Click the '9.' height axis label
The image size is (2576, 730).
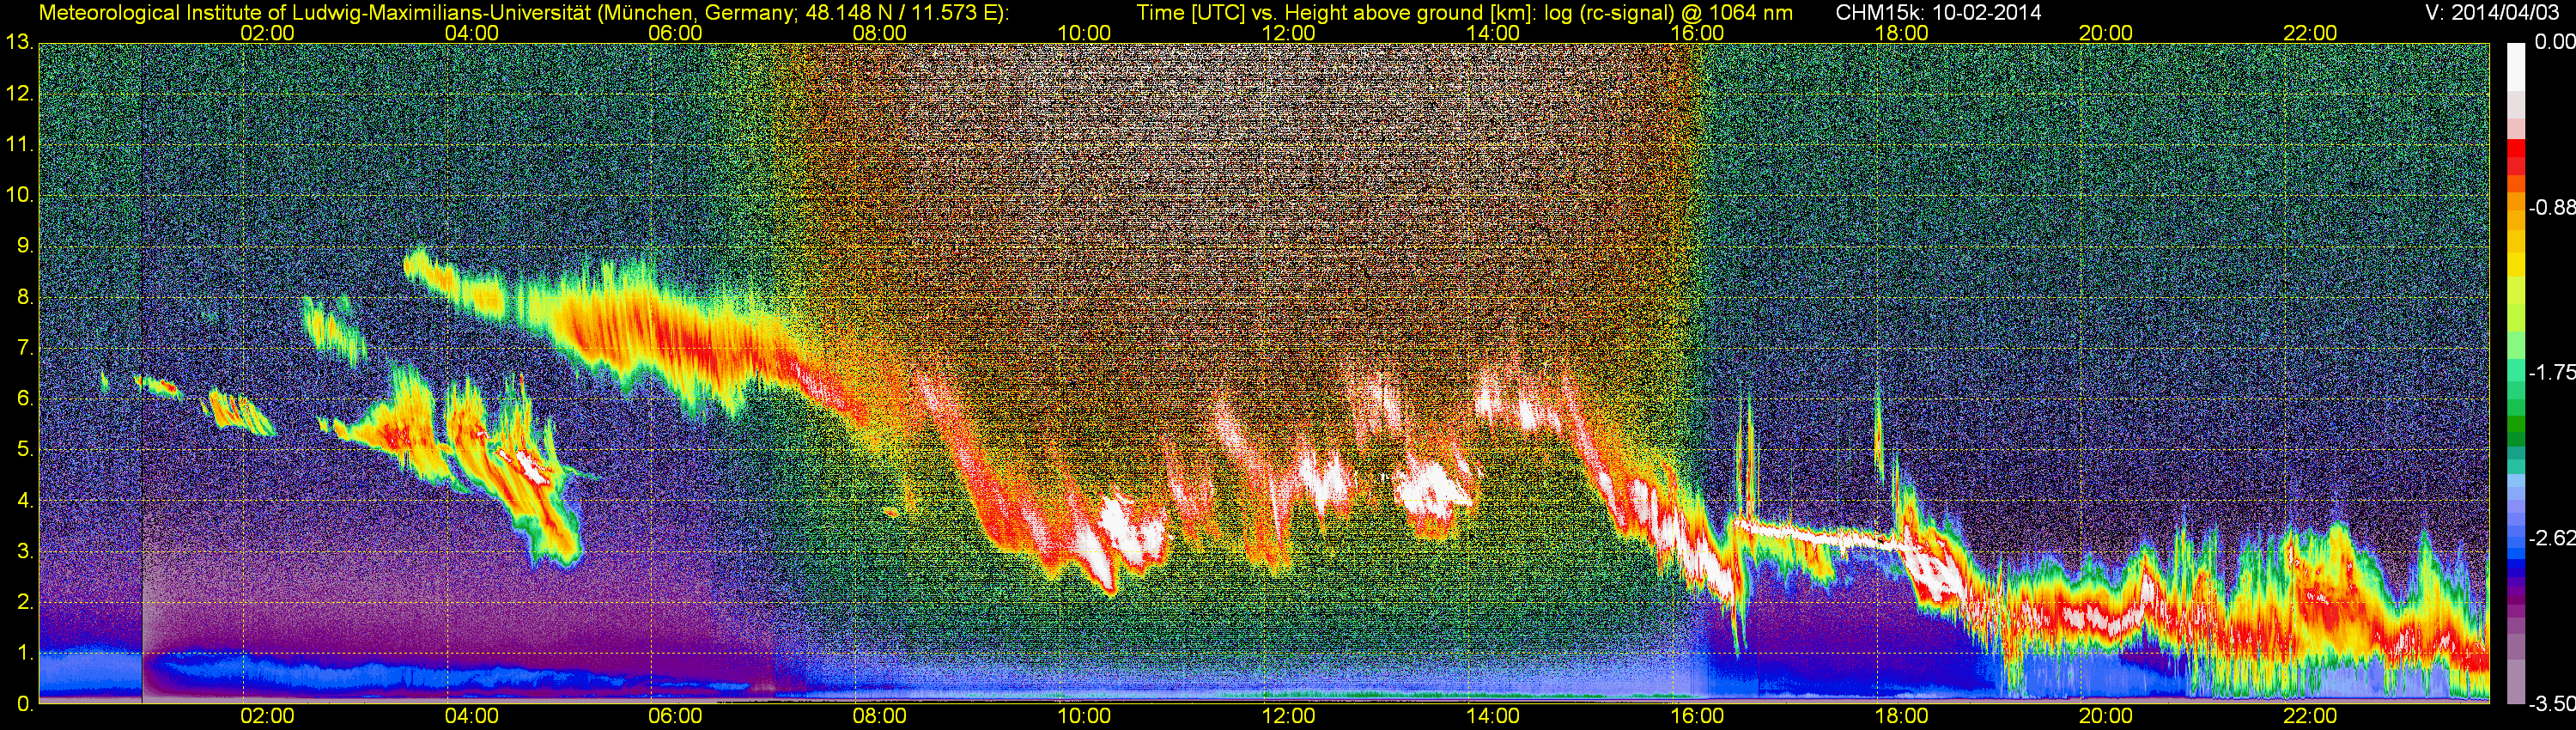[24, 247]
